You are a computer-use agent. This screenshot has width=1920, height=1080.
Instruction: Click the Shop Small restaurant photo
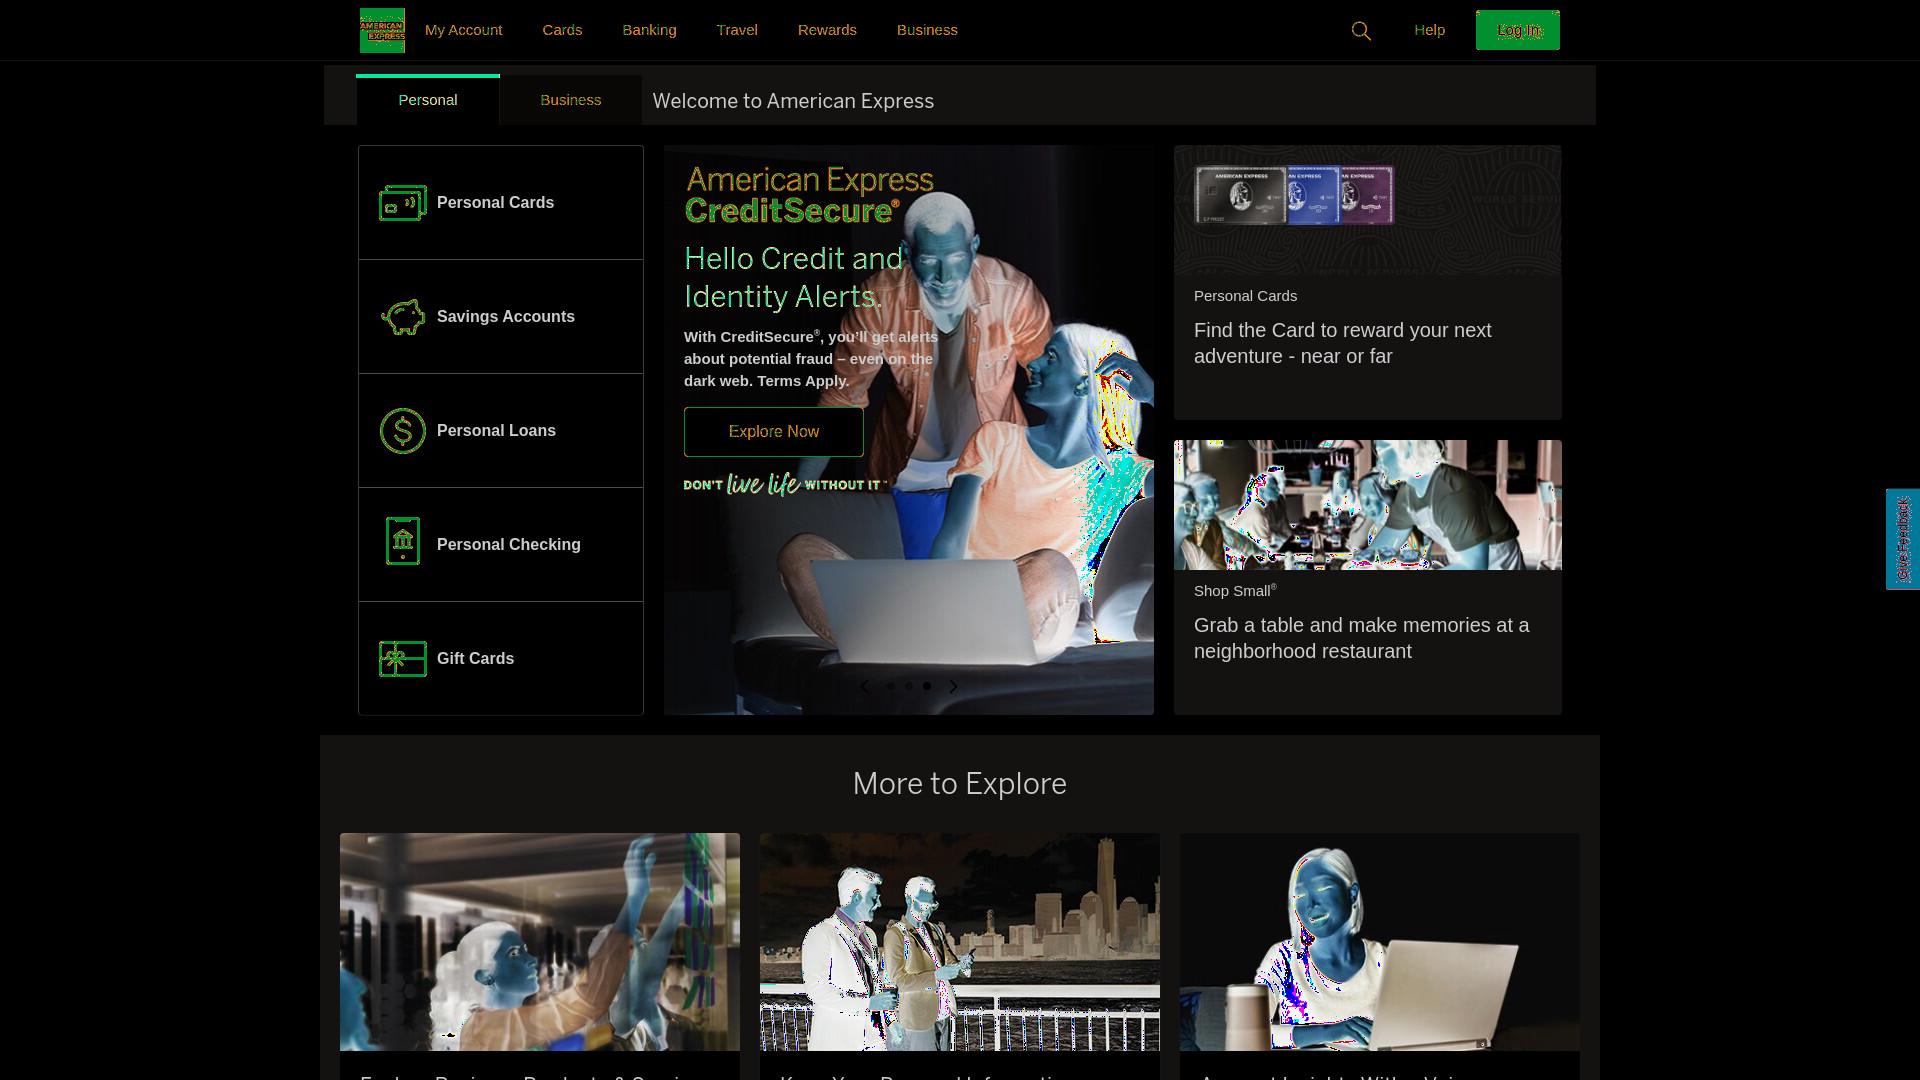(x=1368, y=505)
